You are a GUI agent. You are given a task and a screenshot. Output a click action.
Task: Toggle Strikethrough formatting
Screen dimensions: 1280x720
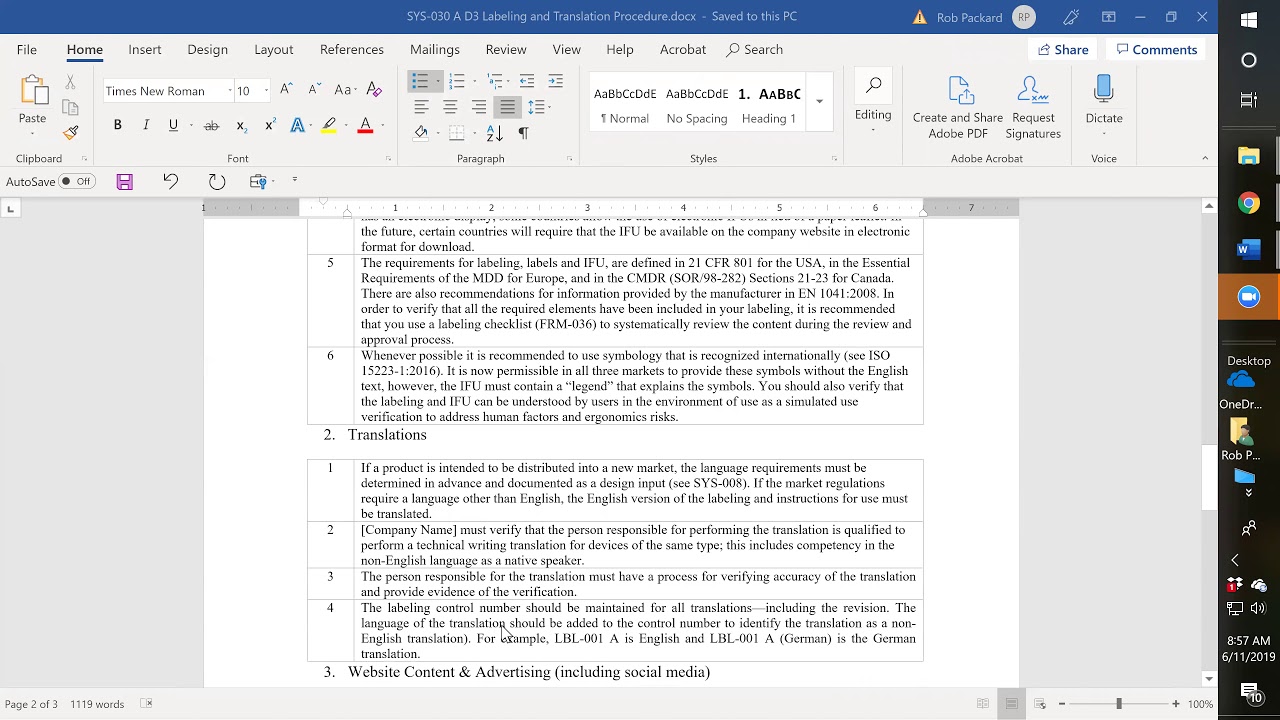211,125
